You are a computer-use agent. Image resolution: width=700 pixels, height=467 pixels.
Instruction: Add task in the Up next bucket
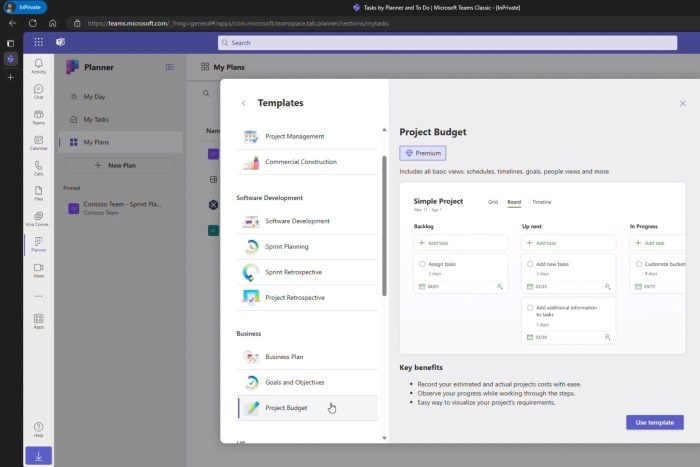pos(568,243)
